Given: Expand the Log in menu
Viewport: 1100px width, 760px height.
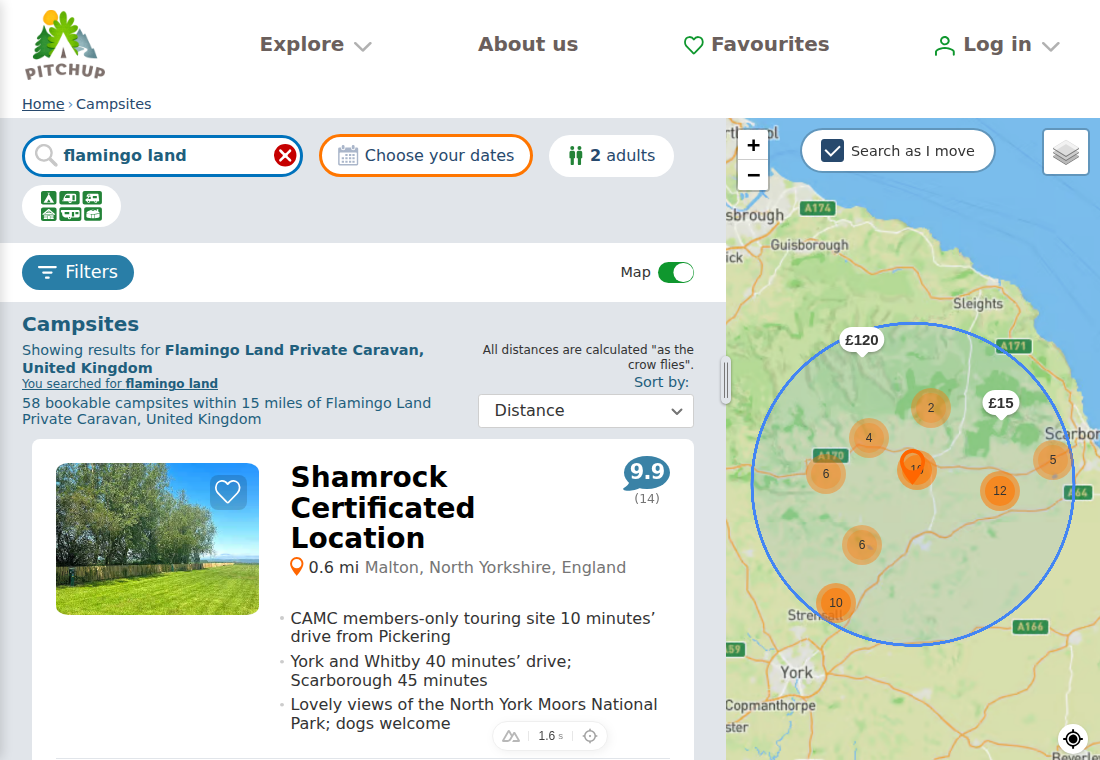Looking at the screenshot, I should 996,45.
